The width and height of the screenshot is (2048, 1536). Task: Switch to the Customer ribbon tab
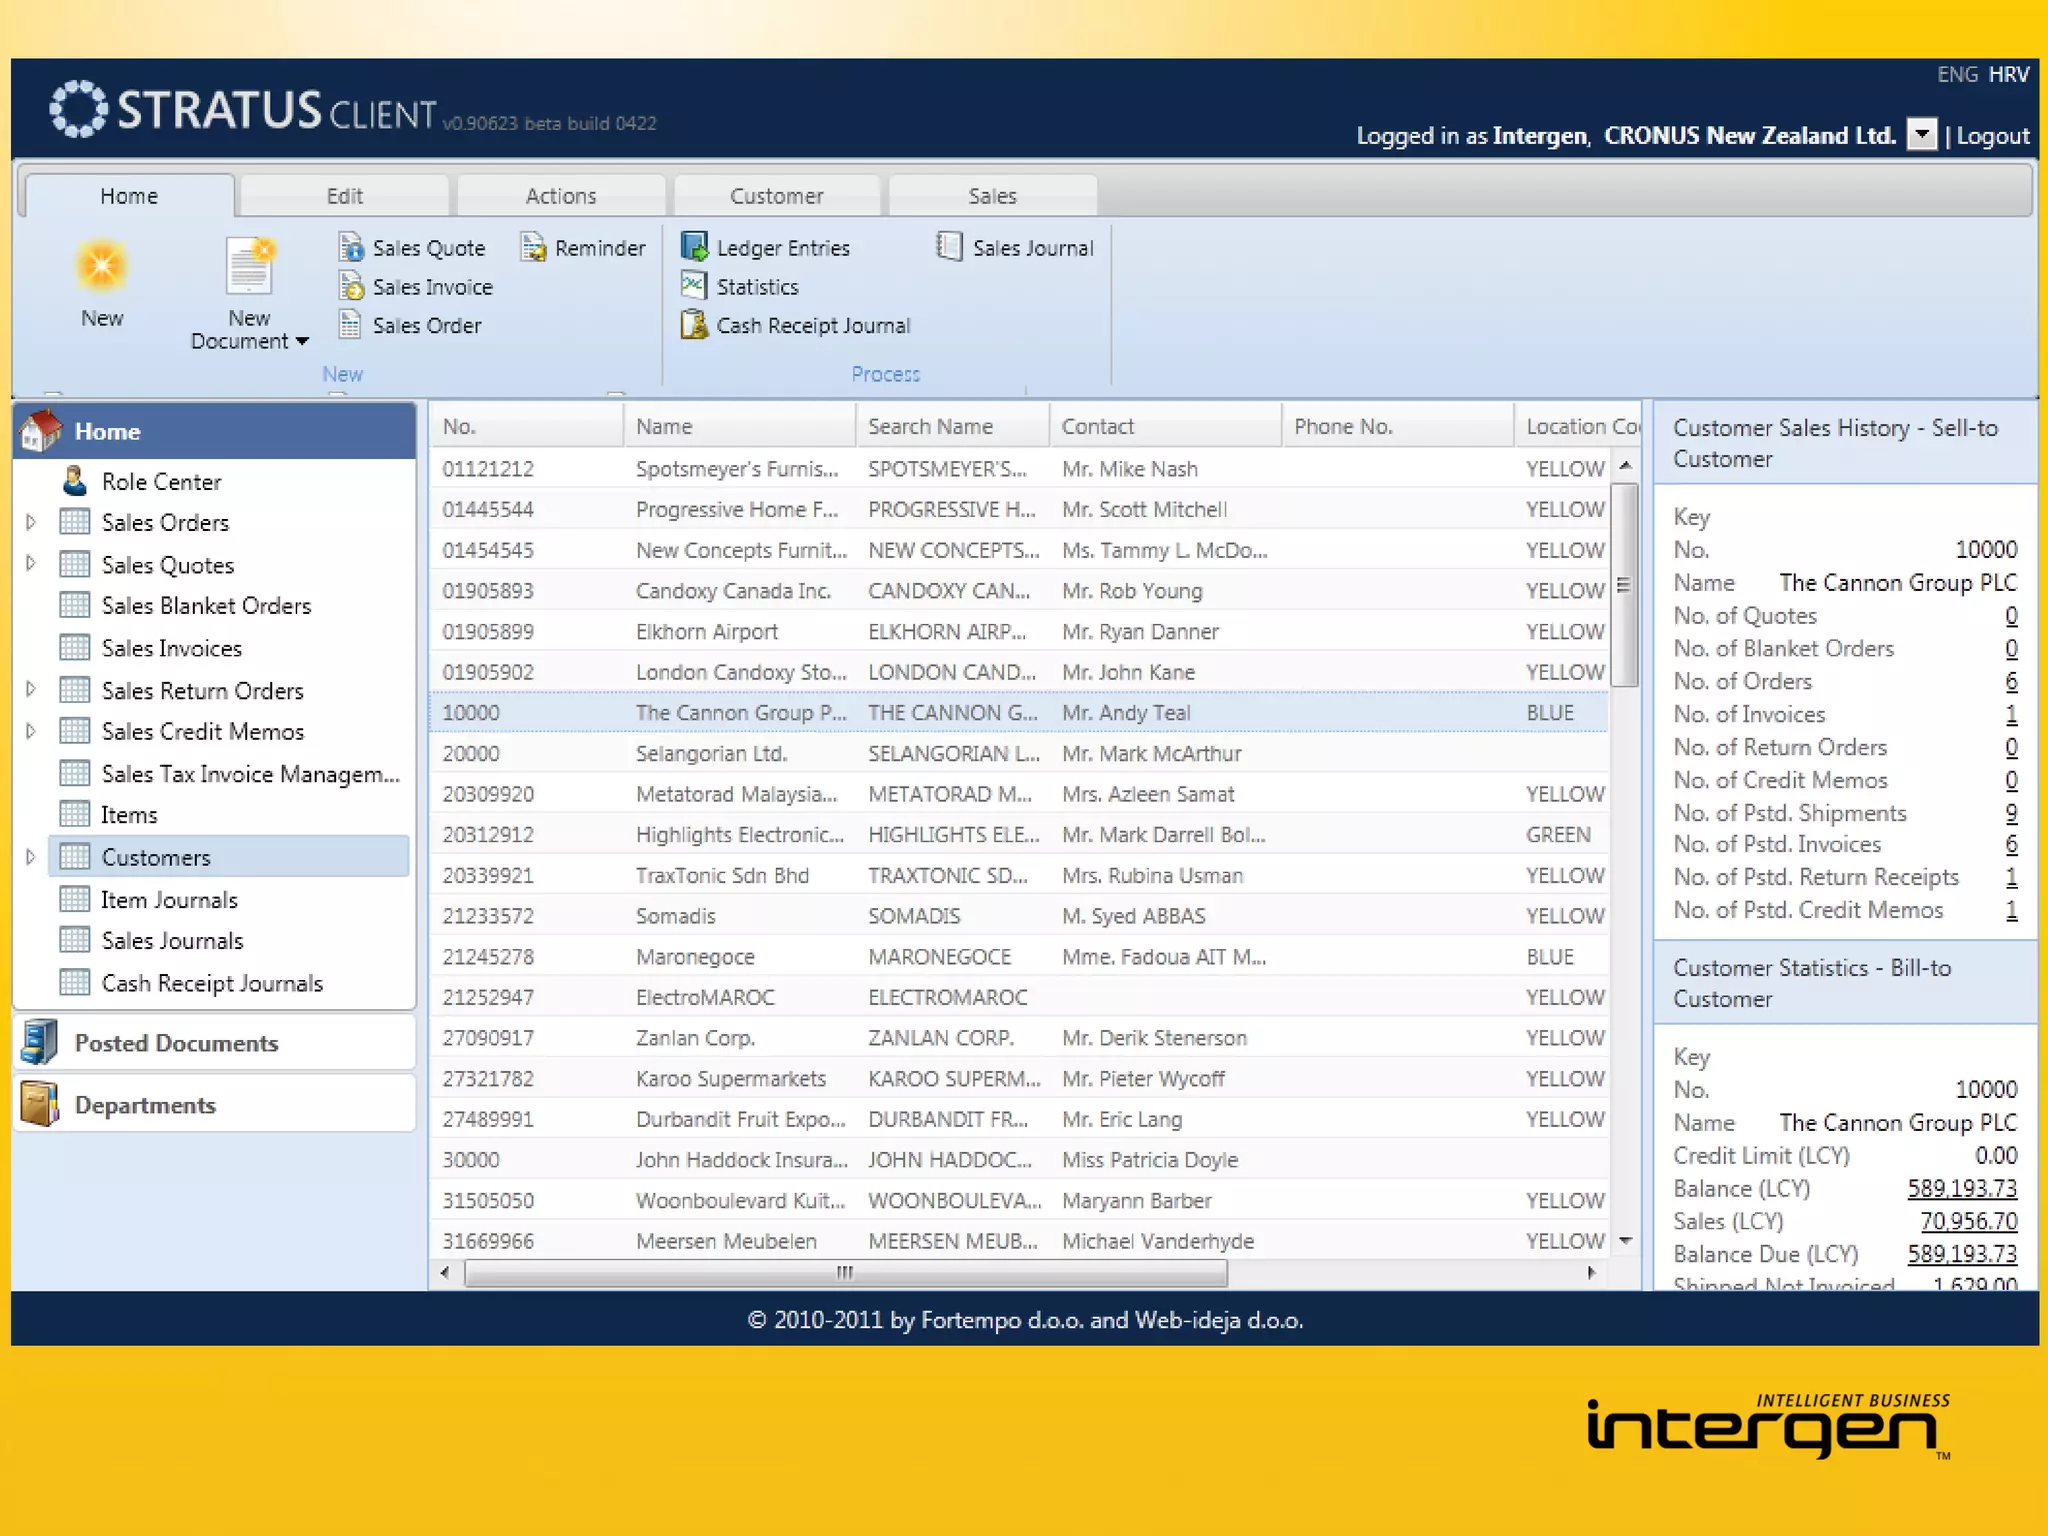tap(777, 196)
